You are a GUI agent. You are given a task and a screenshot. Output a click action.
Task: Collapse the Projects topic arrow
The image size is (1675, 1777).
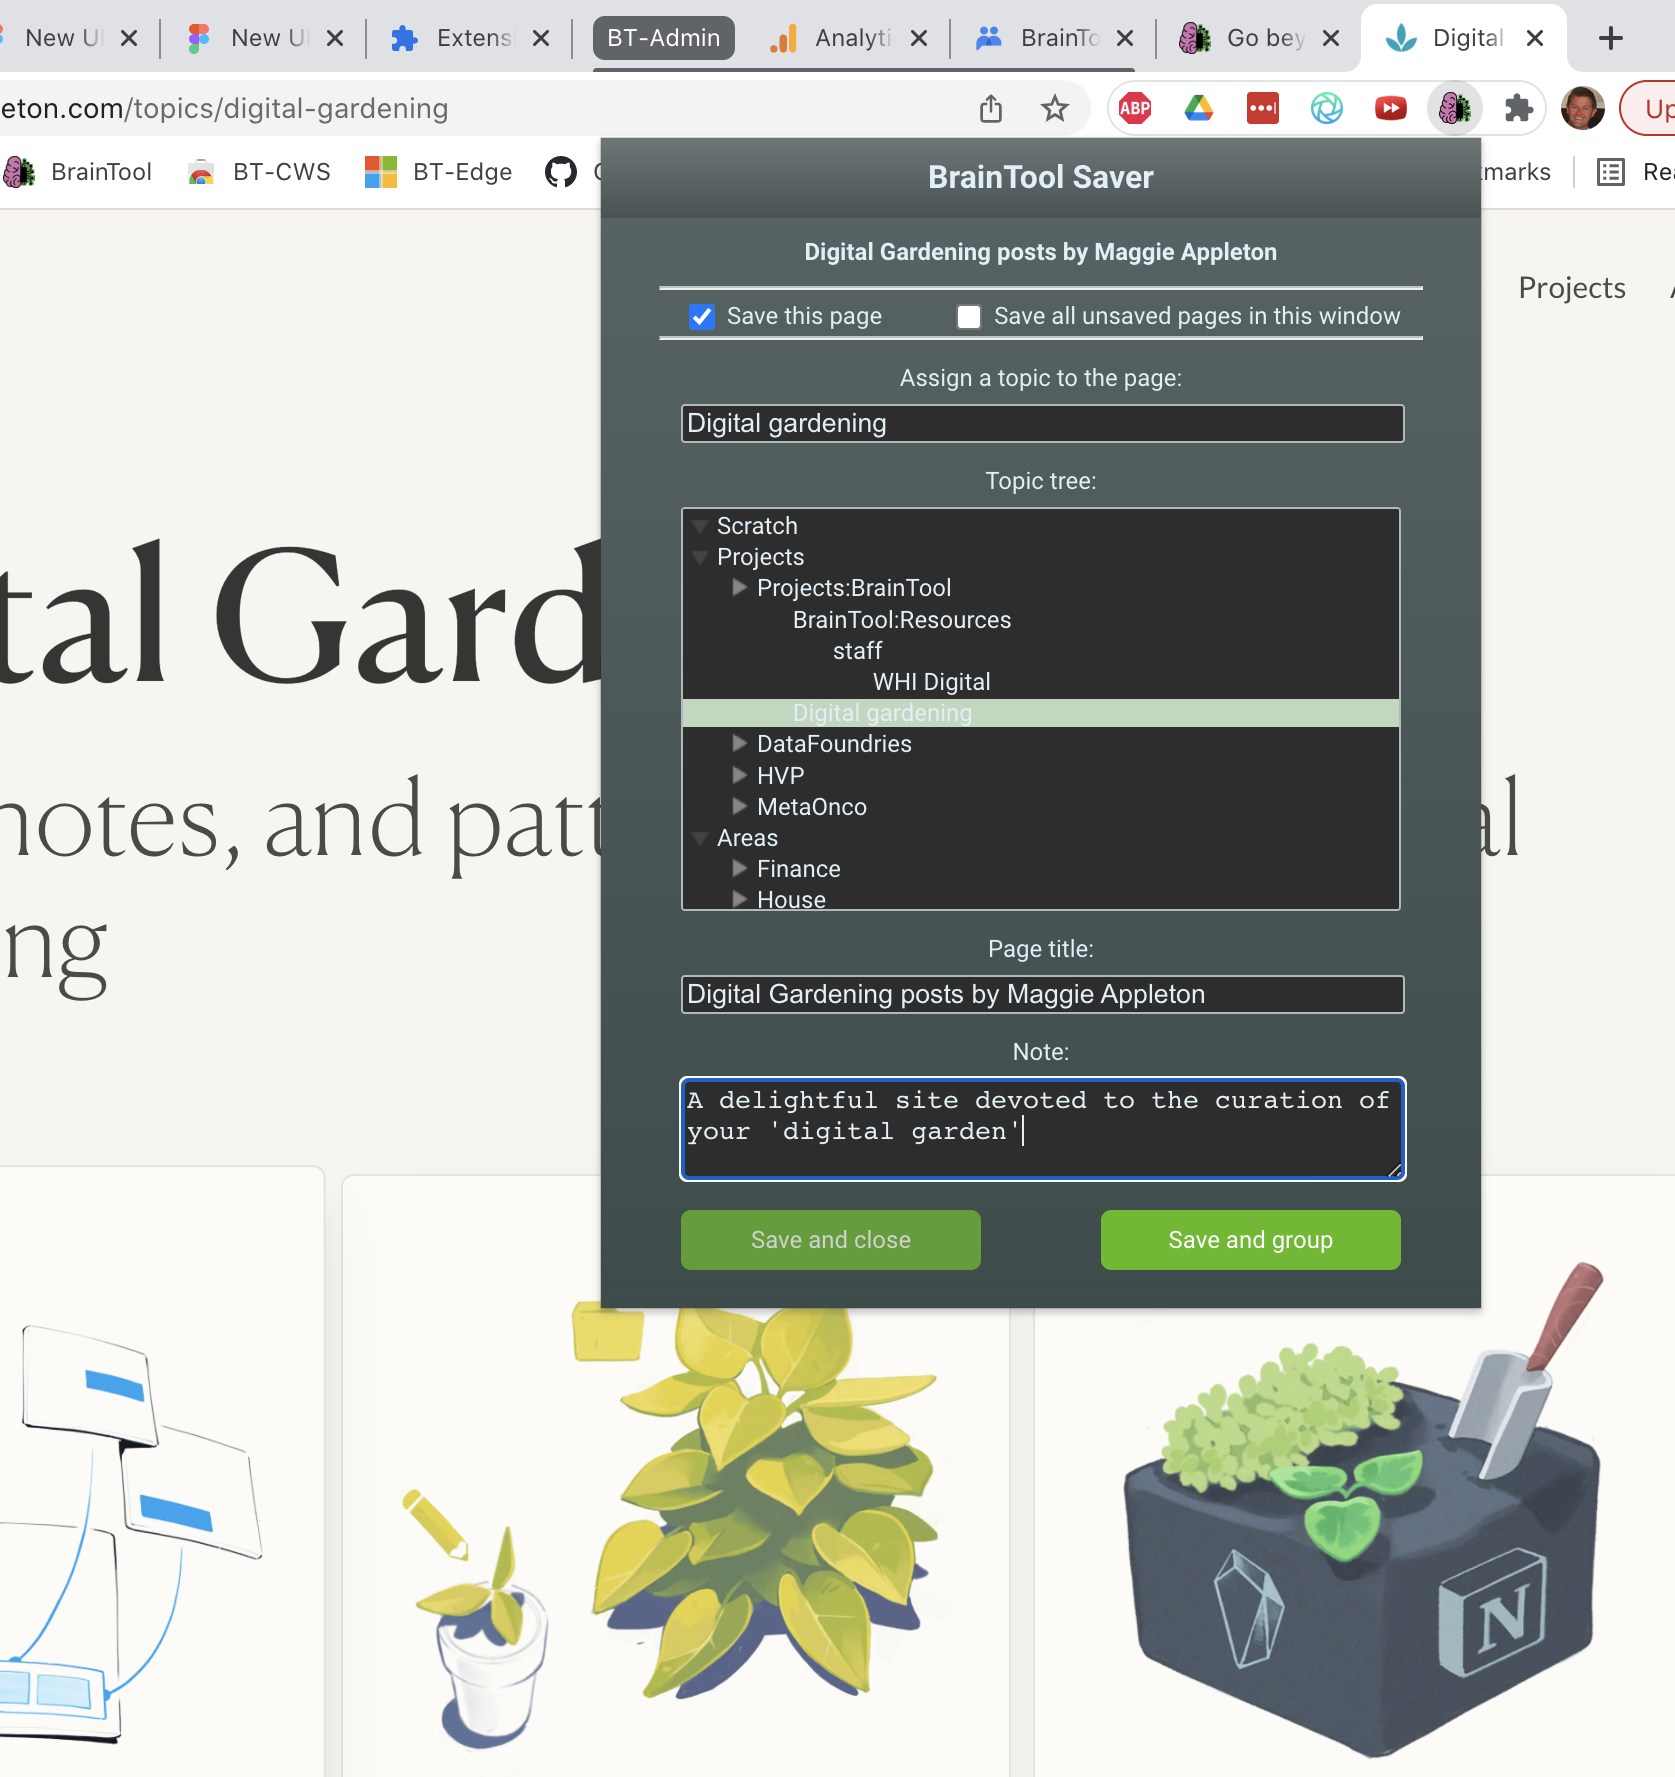(x=700, y=557)
